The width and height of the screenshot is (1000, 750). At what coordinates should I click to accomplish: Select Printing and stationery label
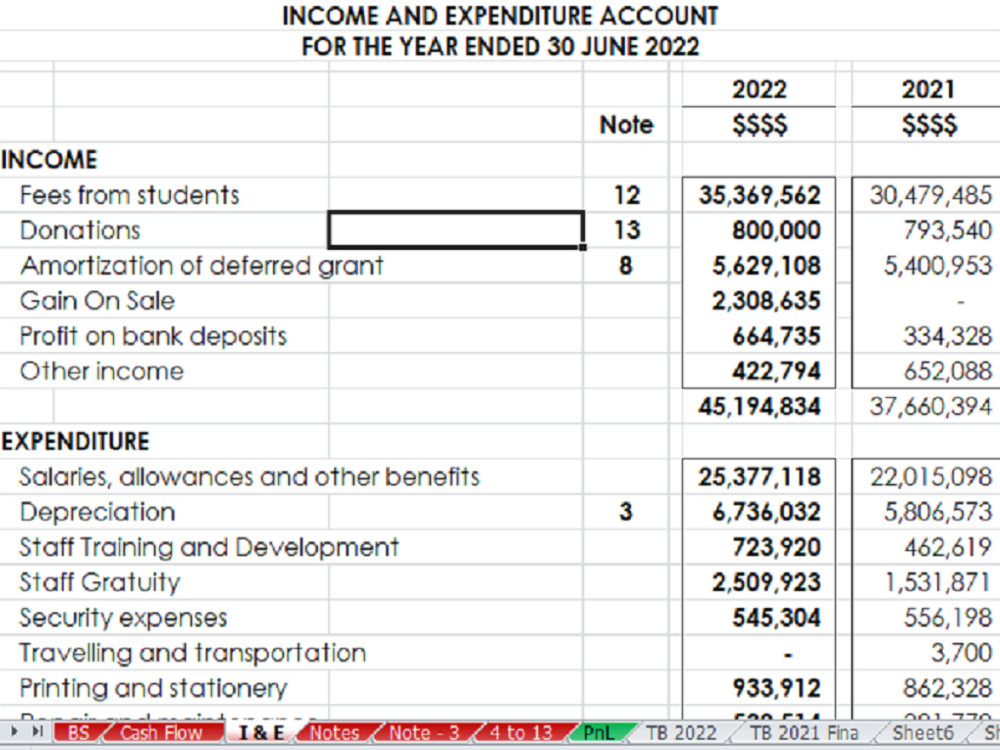153,688
